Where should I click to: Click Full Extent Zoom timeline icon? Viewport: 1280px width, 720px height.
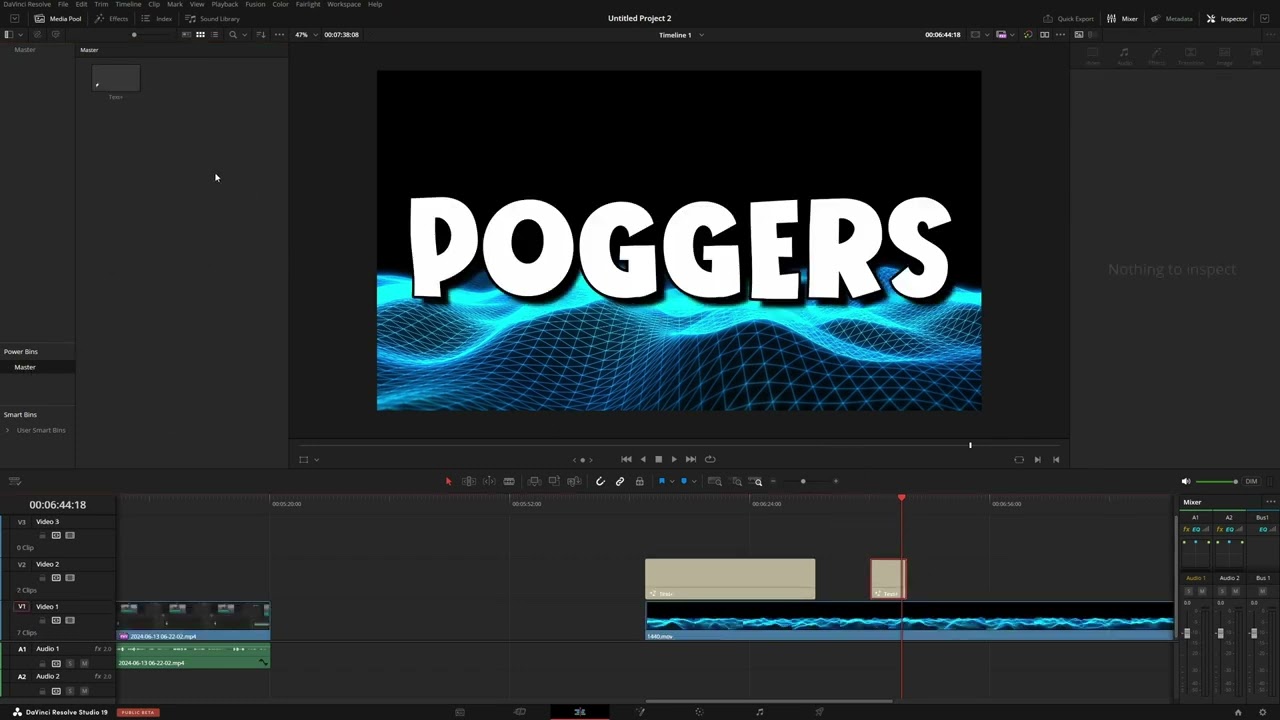pos(715,481)
